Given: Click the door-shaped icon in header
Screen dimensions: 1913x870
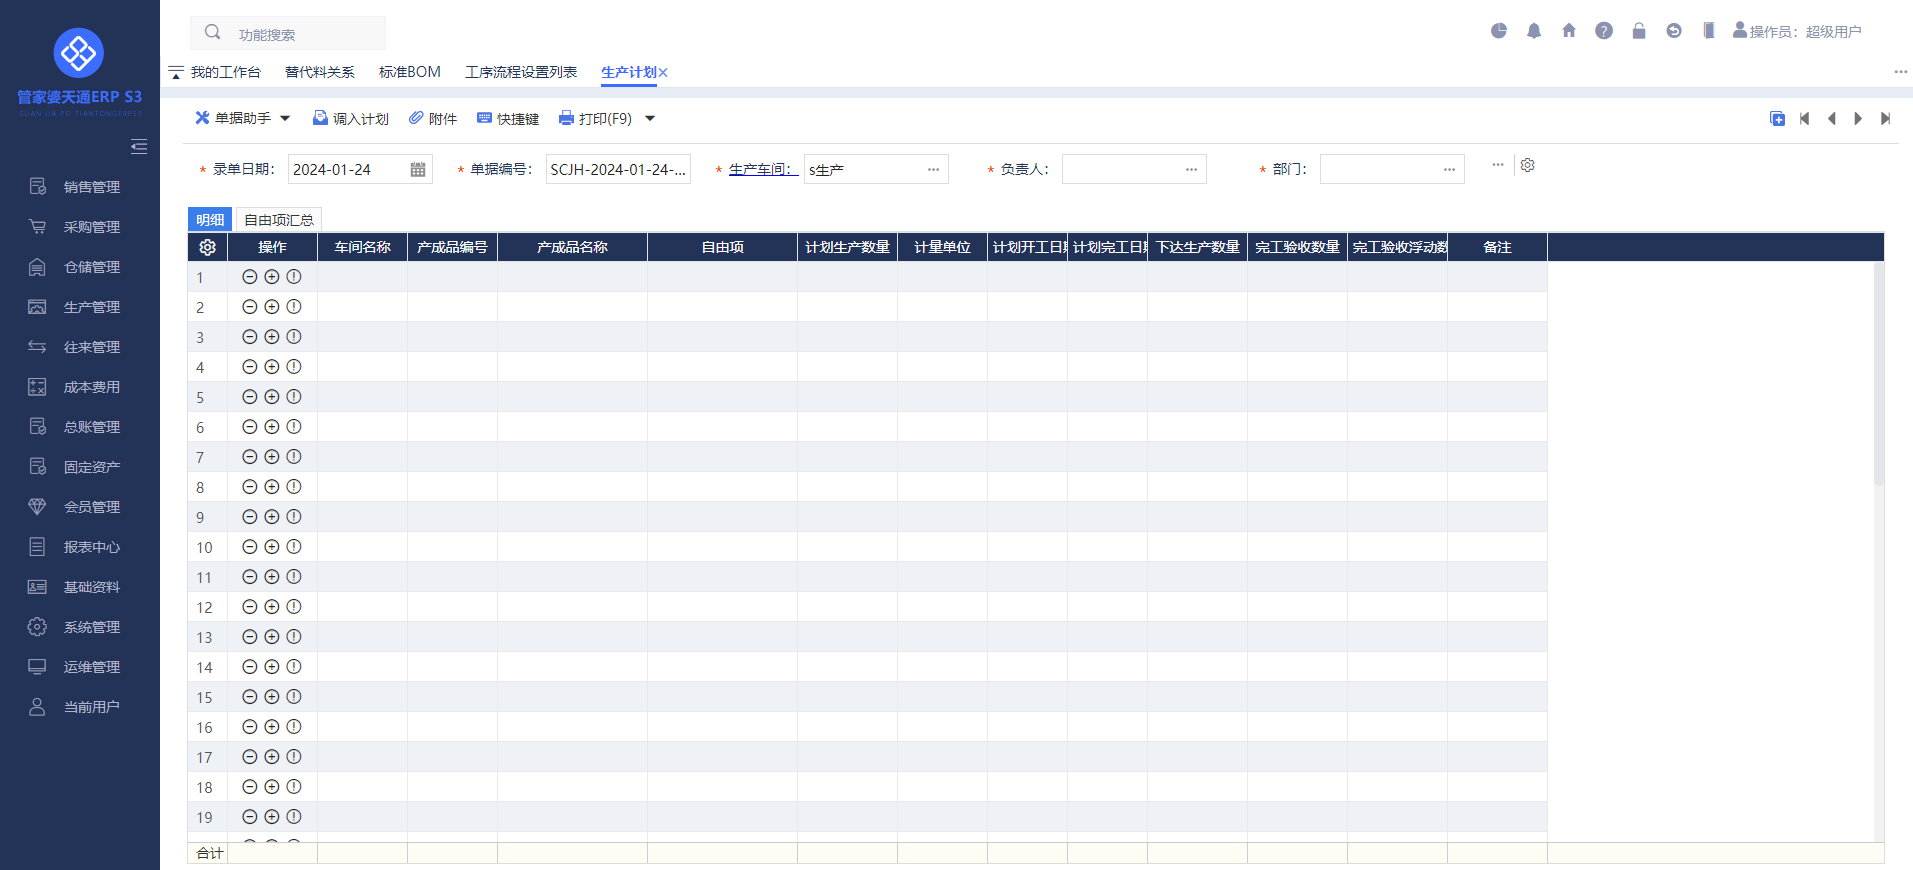Looking at the screenshot, I should (1709, 31).
